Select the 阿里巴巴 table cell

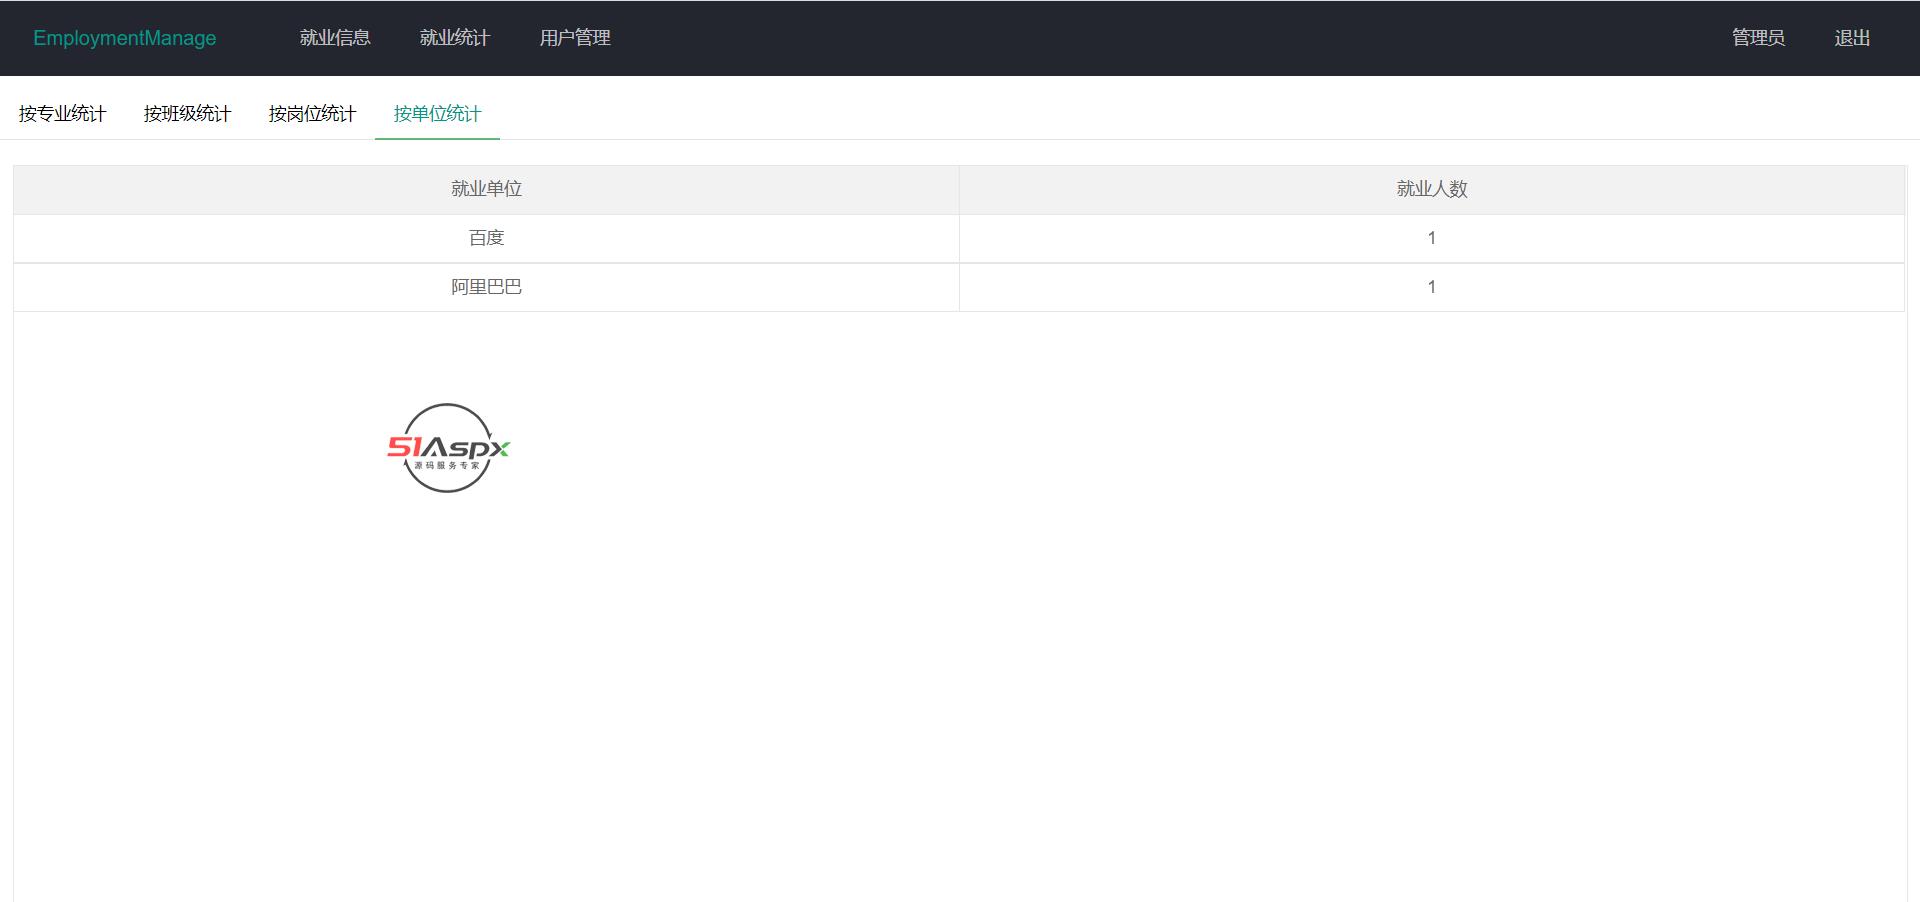(486, 287)
